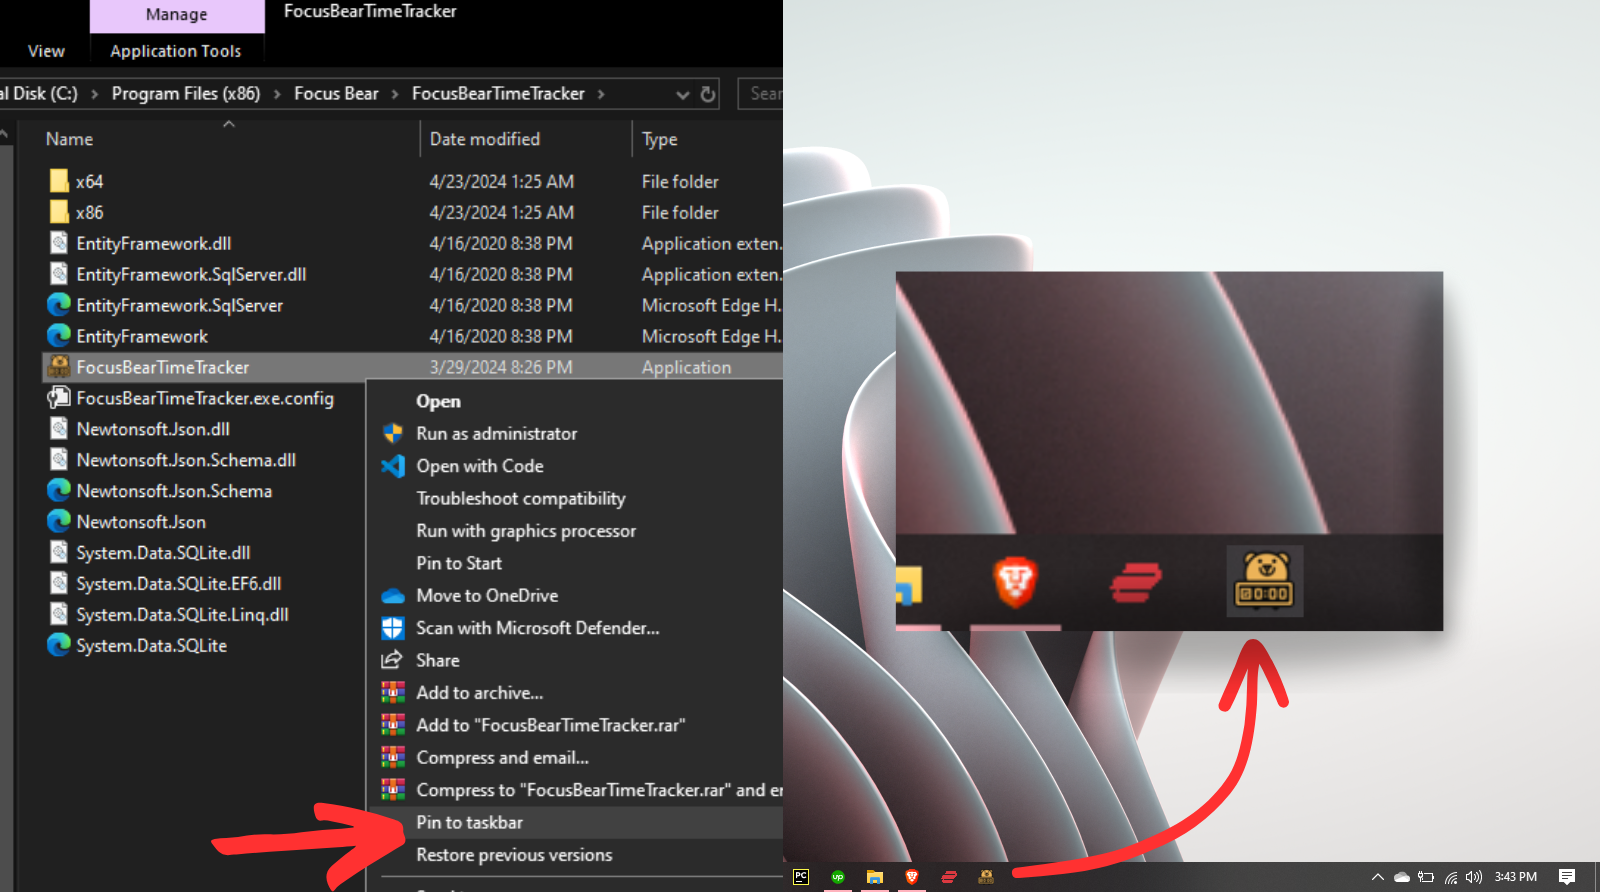The height and width of the screenshot is (892, 1600).
Task: Click the enlarged red striped icon in inset
Action: coord(1137,582)
